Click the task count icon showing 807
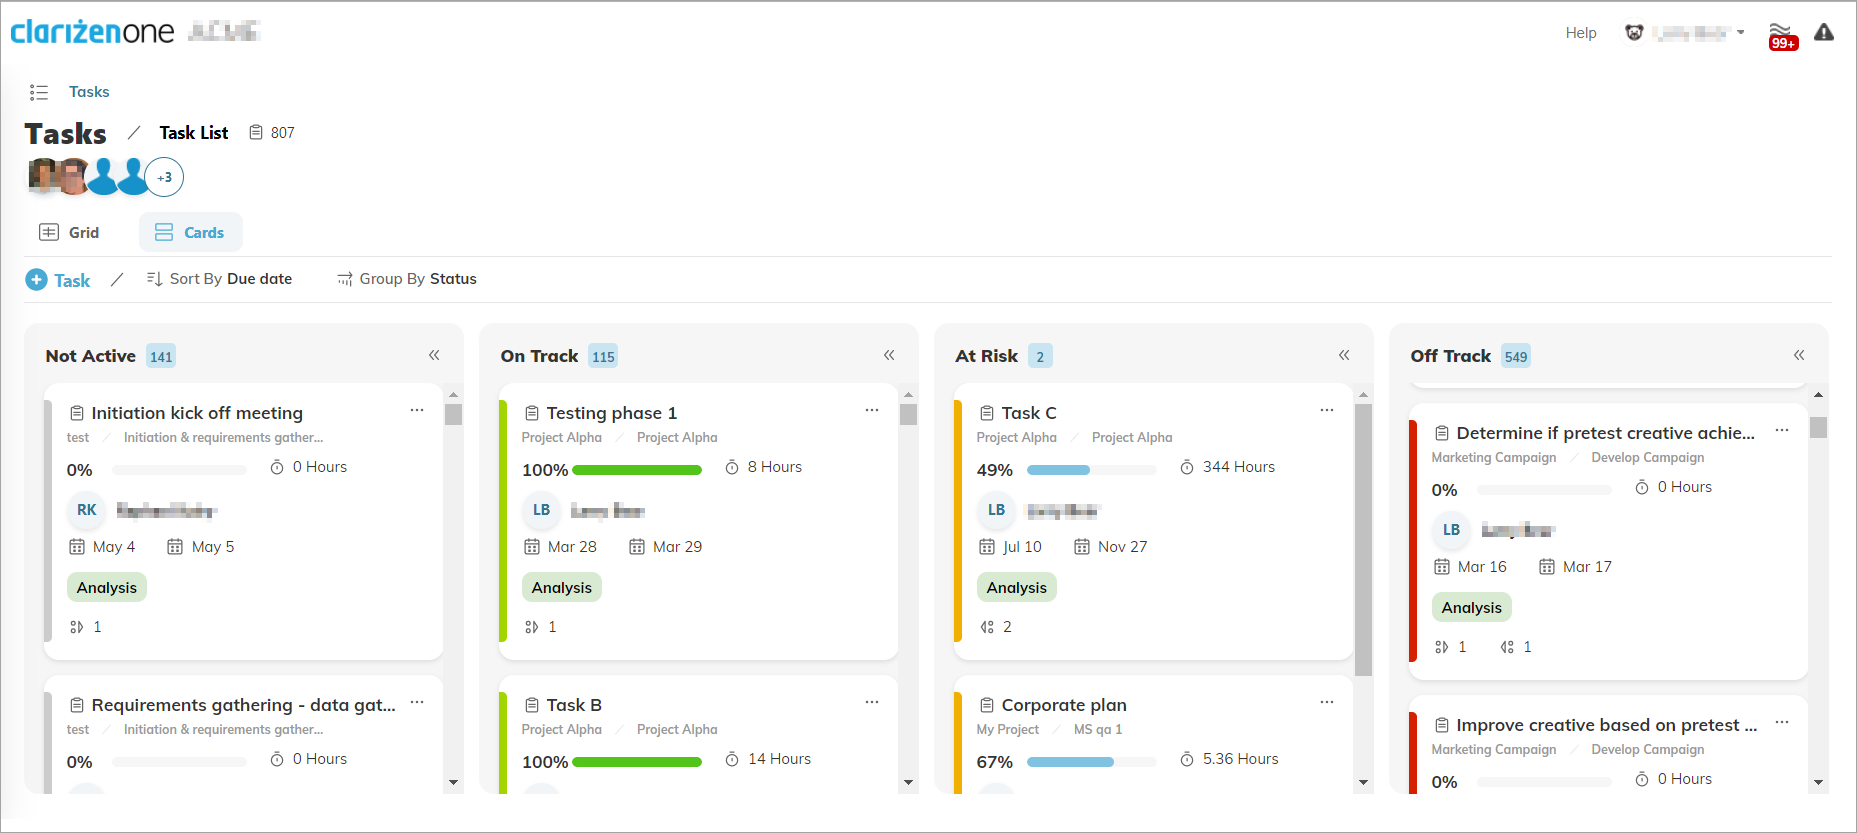 (256, 133)
